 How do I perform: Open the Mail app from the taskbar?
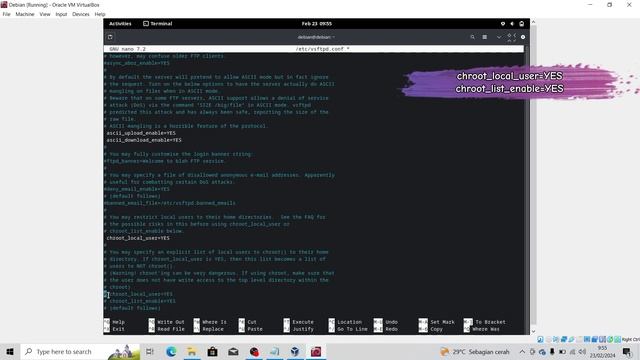tap(233, 351)
